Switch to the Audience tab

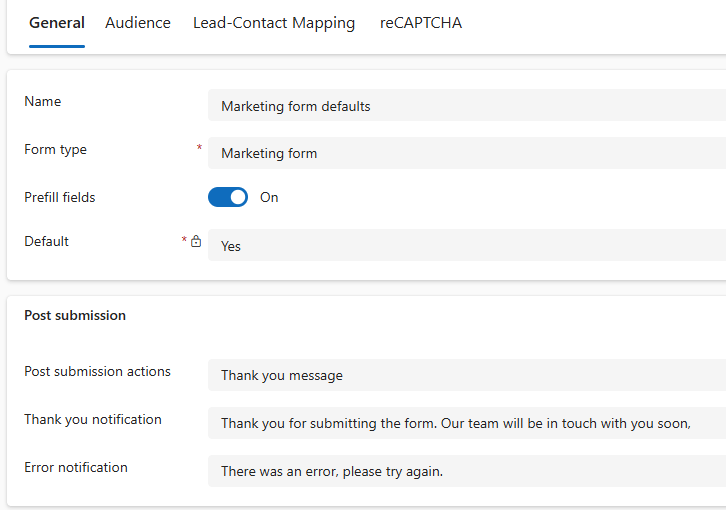point(138,23)
